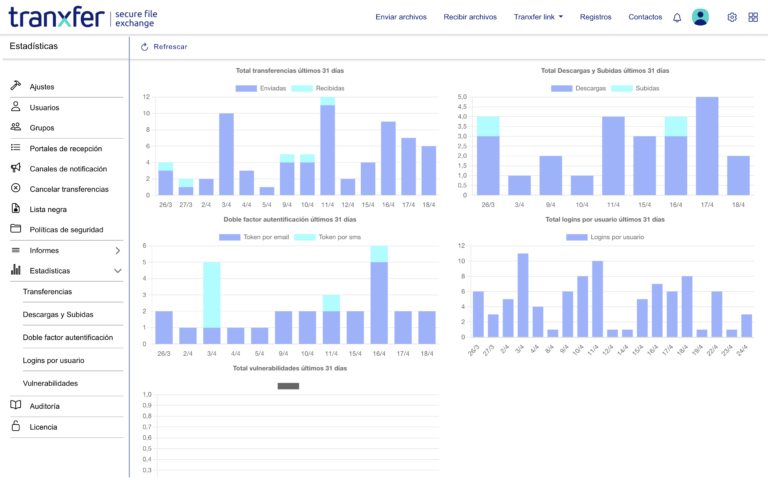Click the Refrescar refresh icon

coord(145,47)
